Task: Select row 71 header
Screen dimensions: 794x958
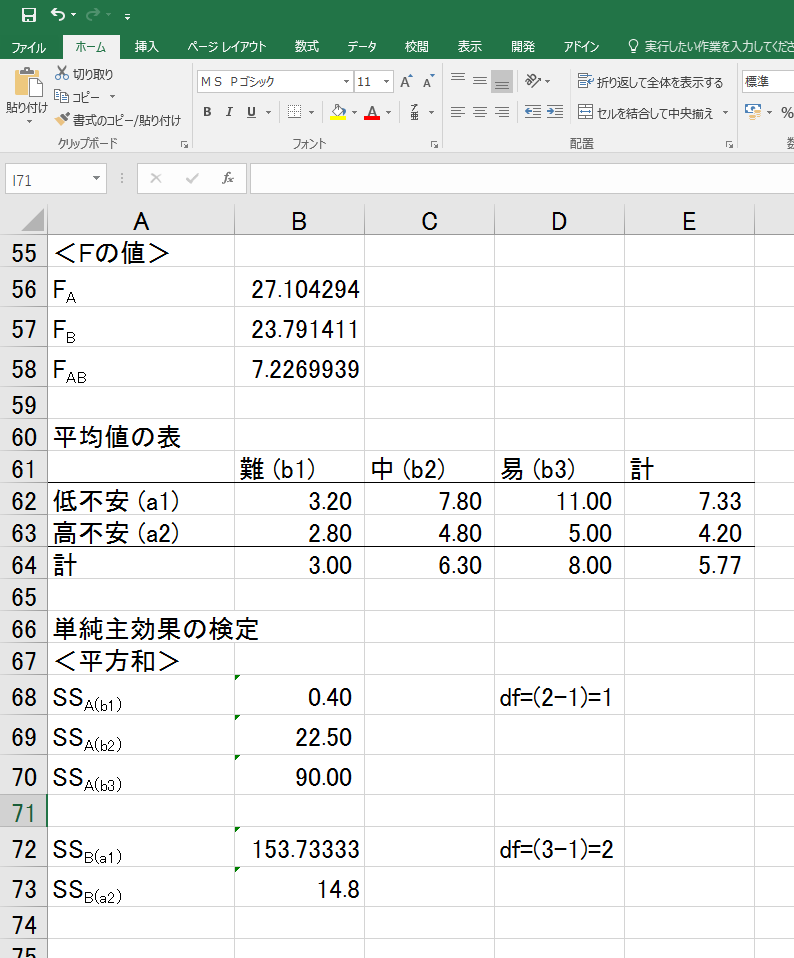Action: point(24,813)
